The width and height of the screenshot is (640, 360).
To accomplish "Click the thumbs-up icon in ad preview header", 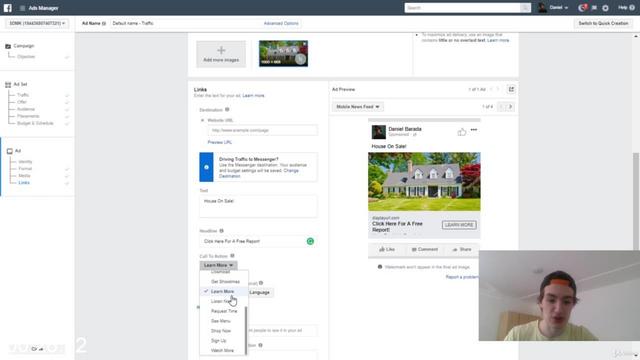I will (462, 131).
